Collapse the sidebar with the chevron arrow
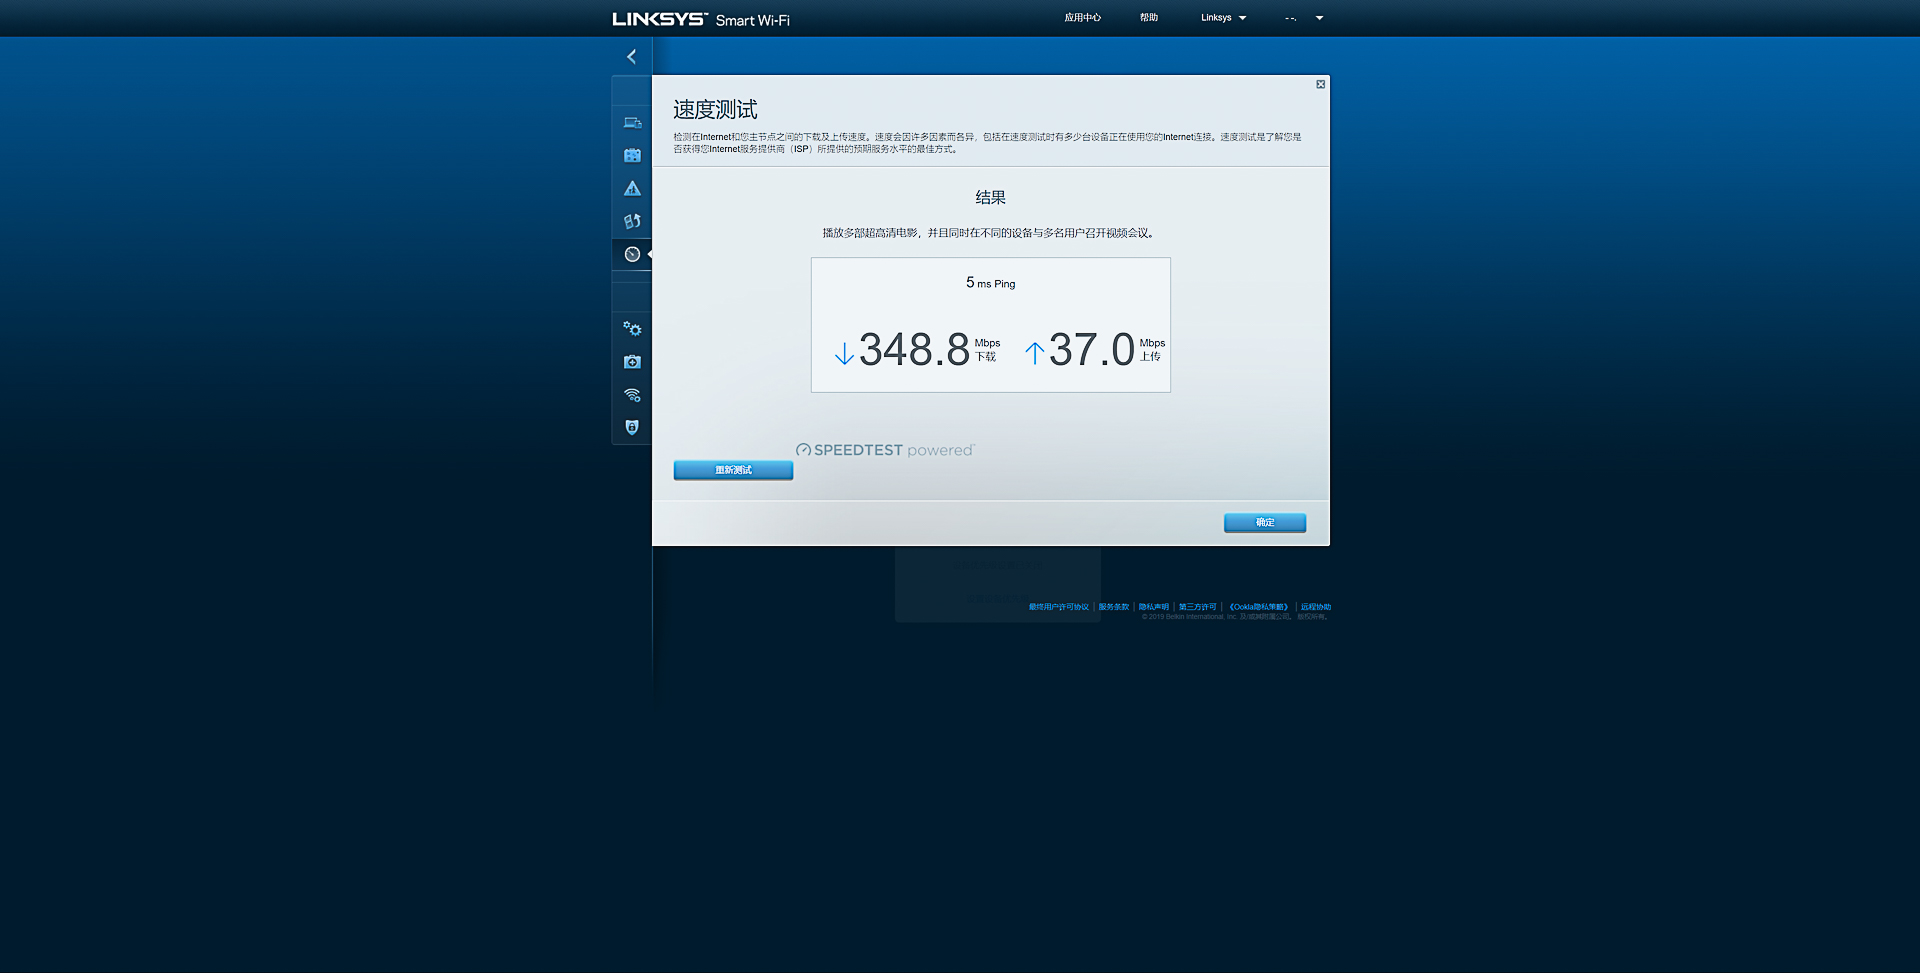The height and width of the screenshot is (973, 1920). (x=630, y=57)
